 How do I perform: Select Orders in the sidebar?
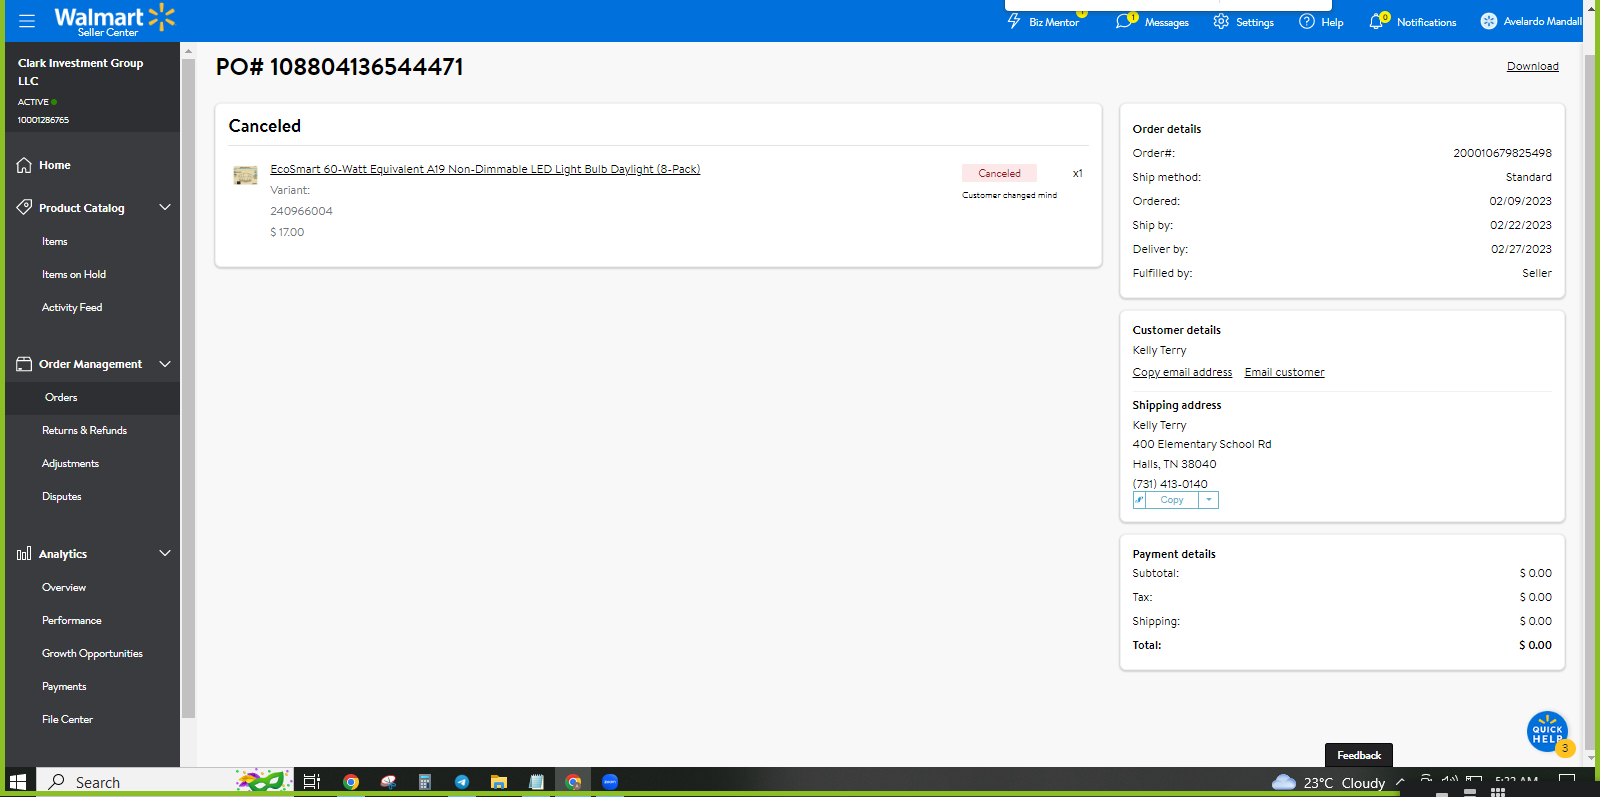pos(61,397)
